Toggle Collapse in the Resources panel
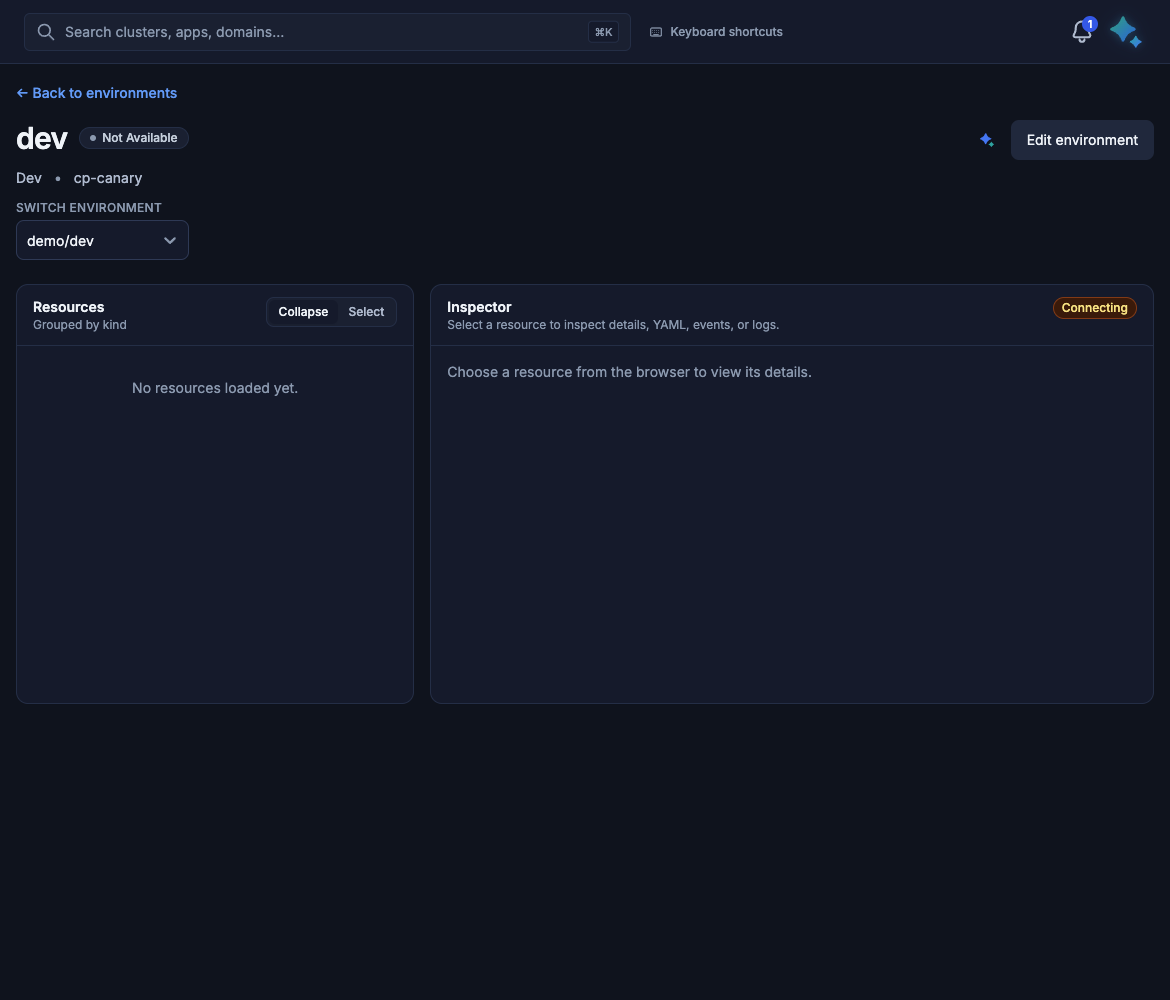1170x1000 pixels. click(x=303, y=312)
